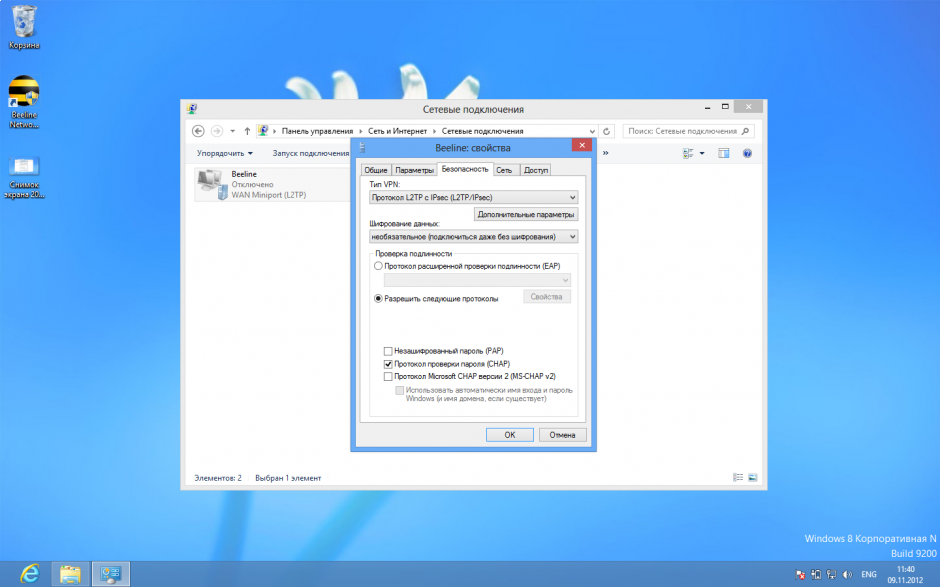Toggle the Протокол проверки пароля (CHAP) checkbox

coord(388,364)
